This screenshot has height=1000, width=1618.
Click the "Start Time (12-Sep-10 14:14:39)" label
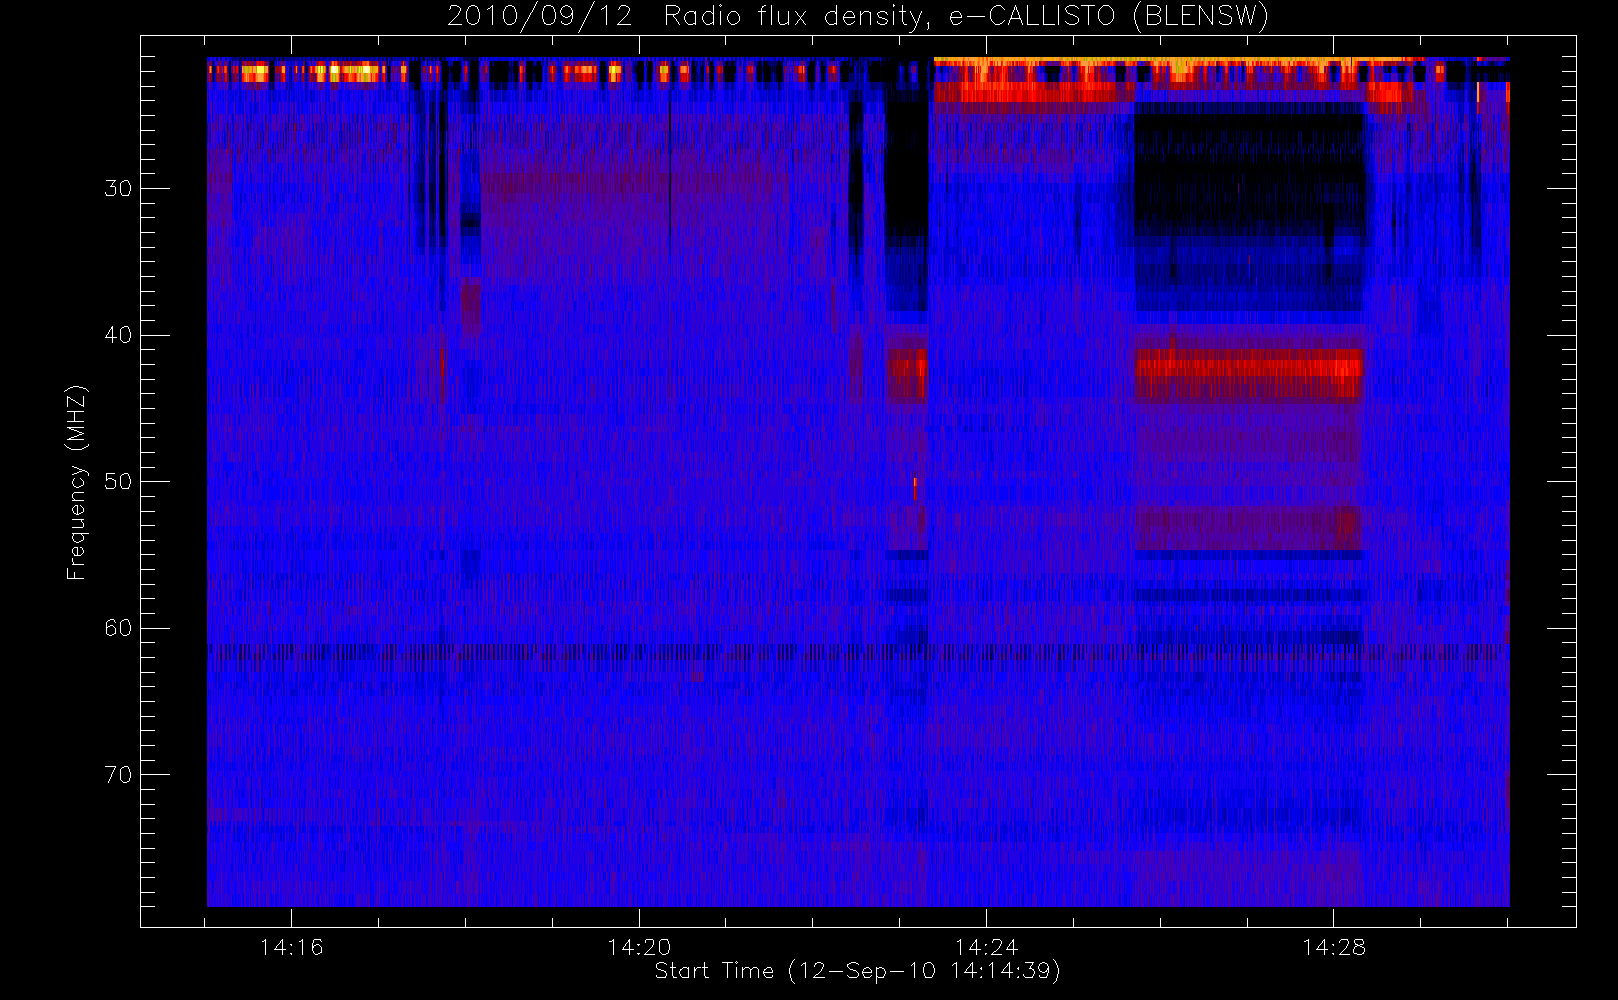coord(857,971)
